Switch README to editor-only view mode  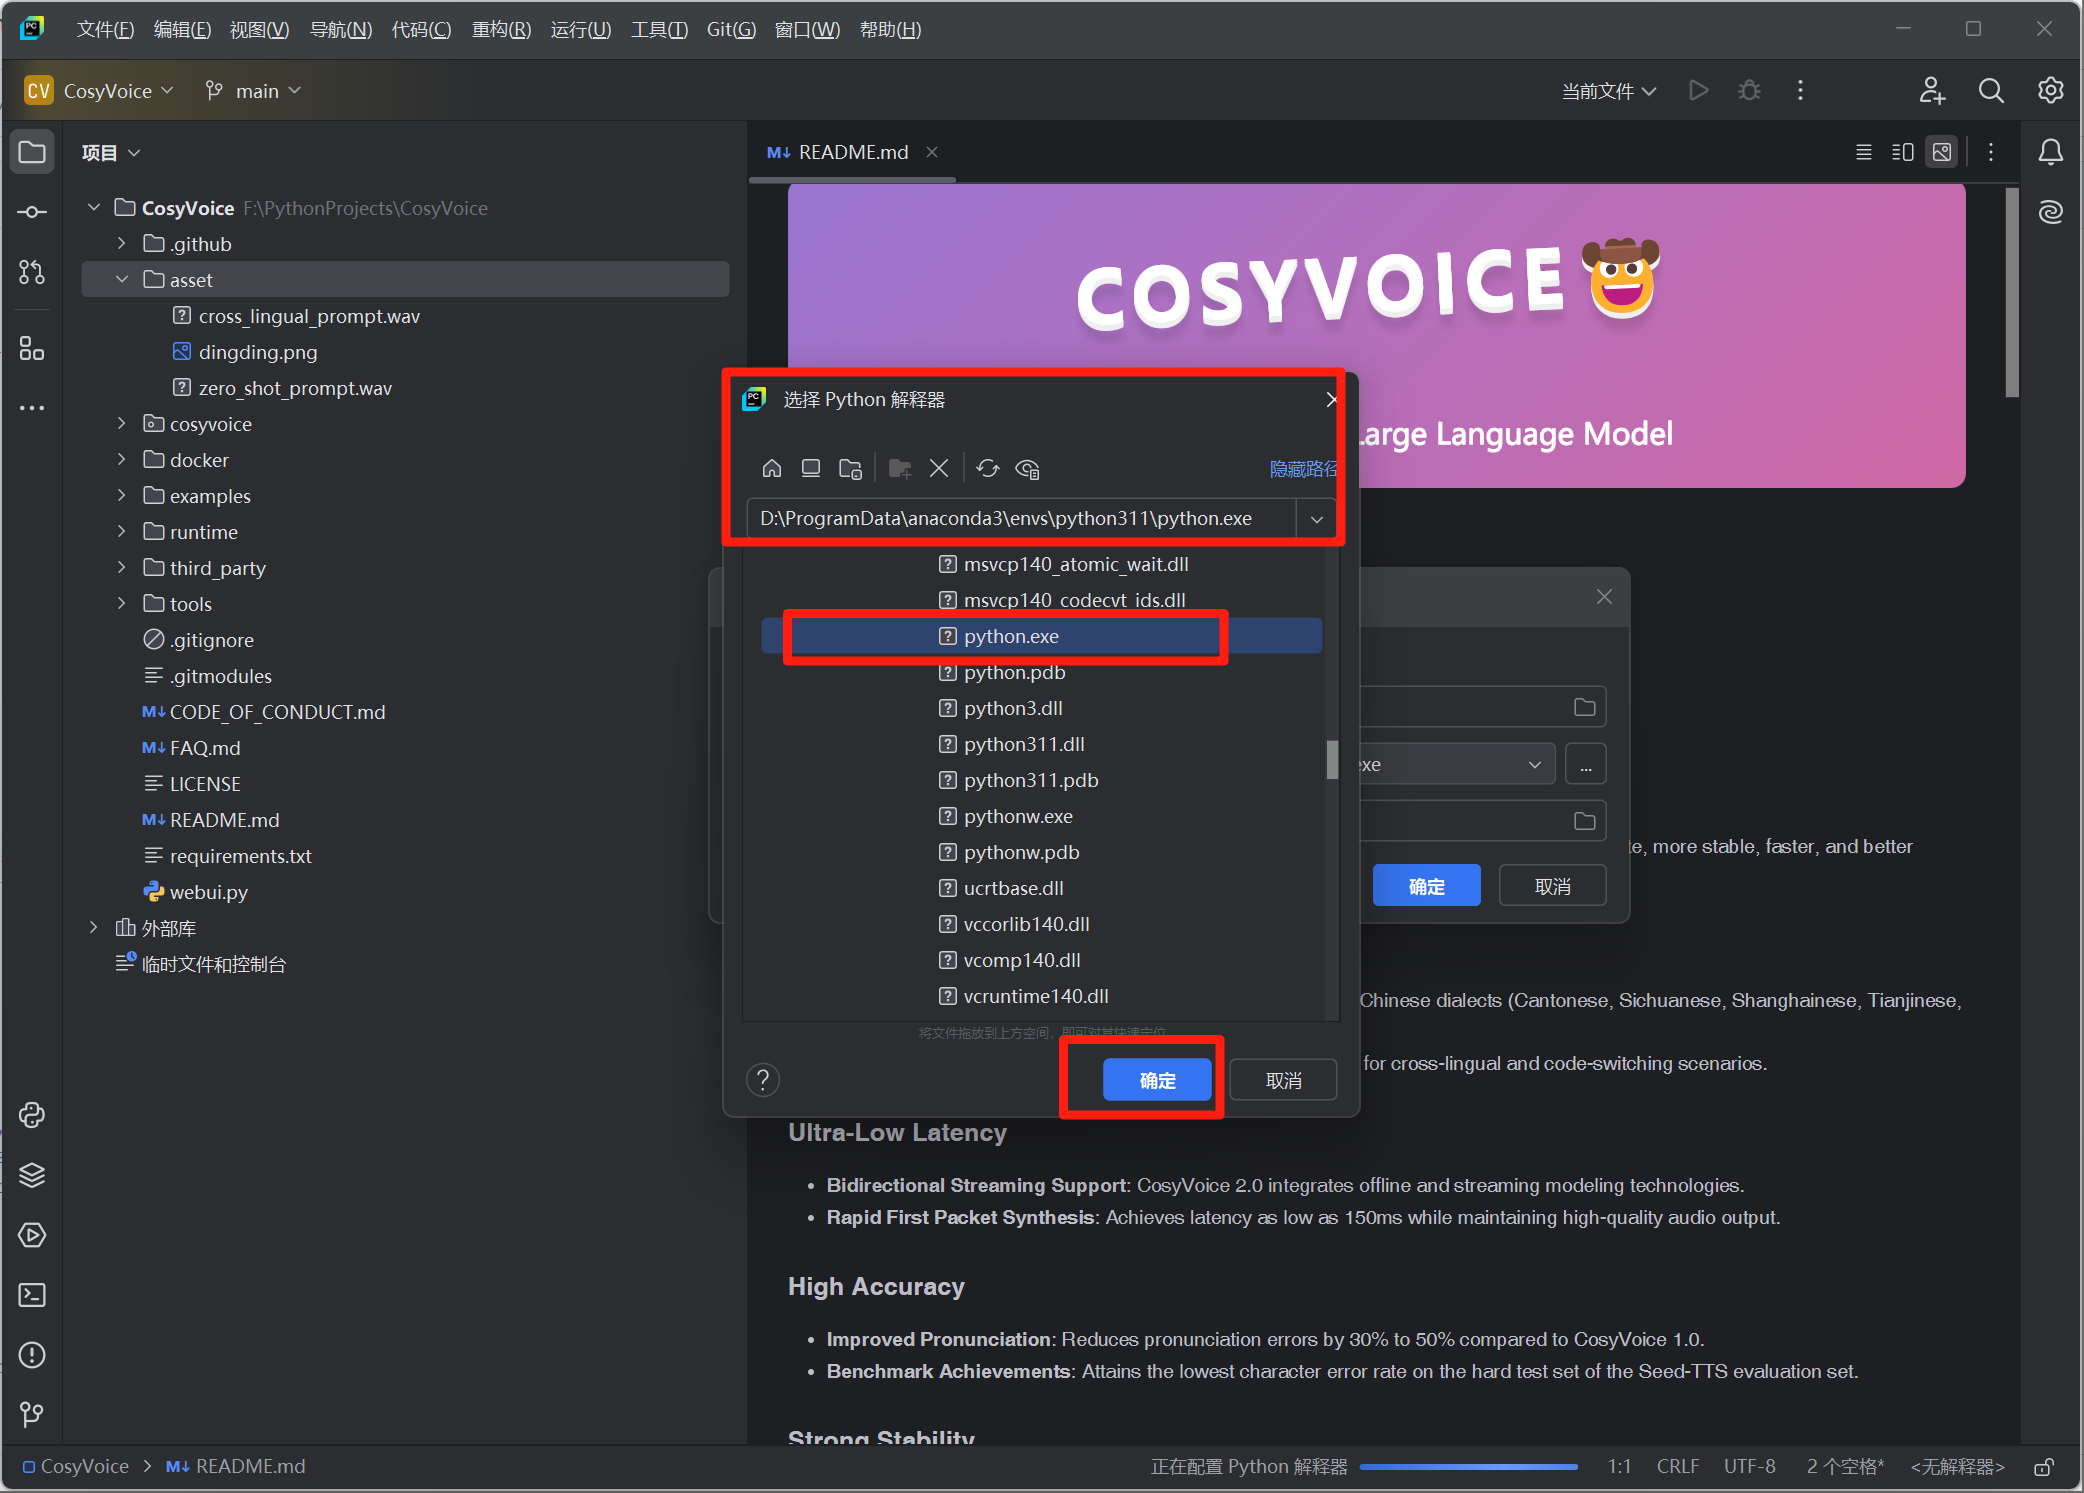click(1863, 152)
